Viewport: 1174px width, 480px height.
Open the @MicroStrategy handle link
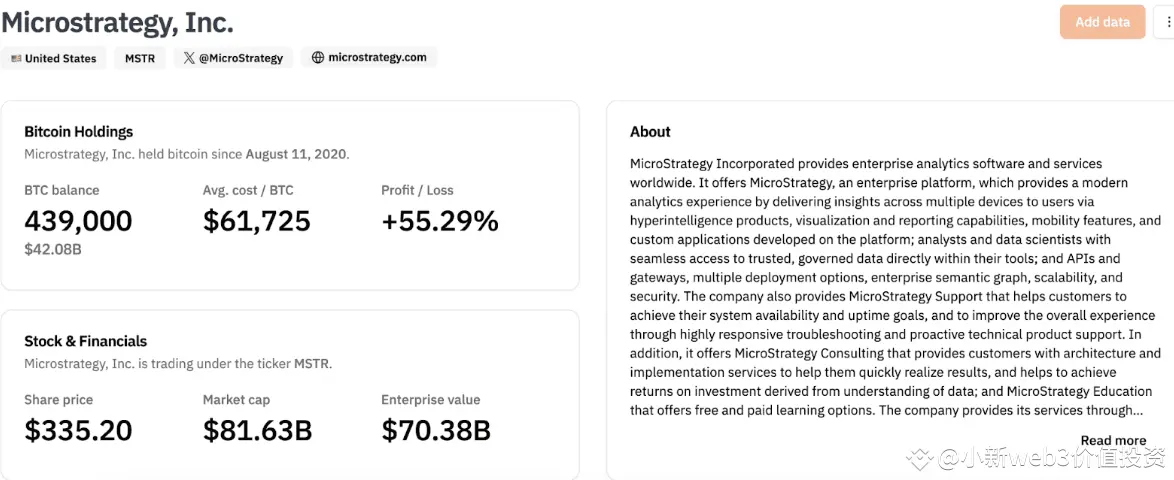tap(241, 58)
